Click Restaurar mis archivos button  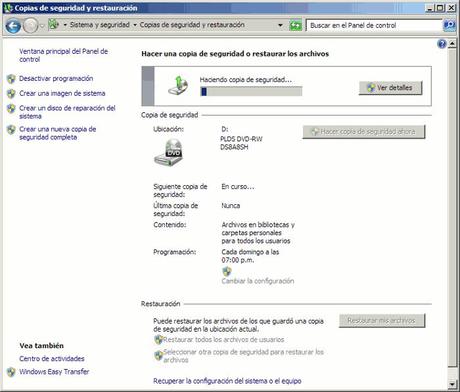382,321
